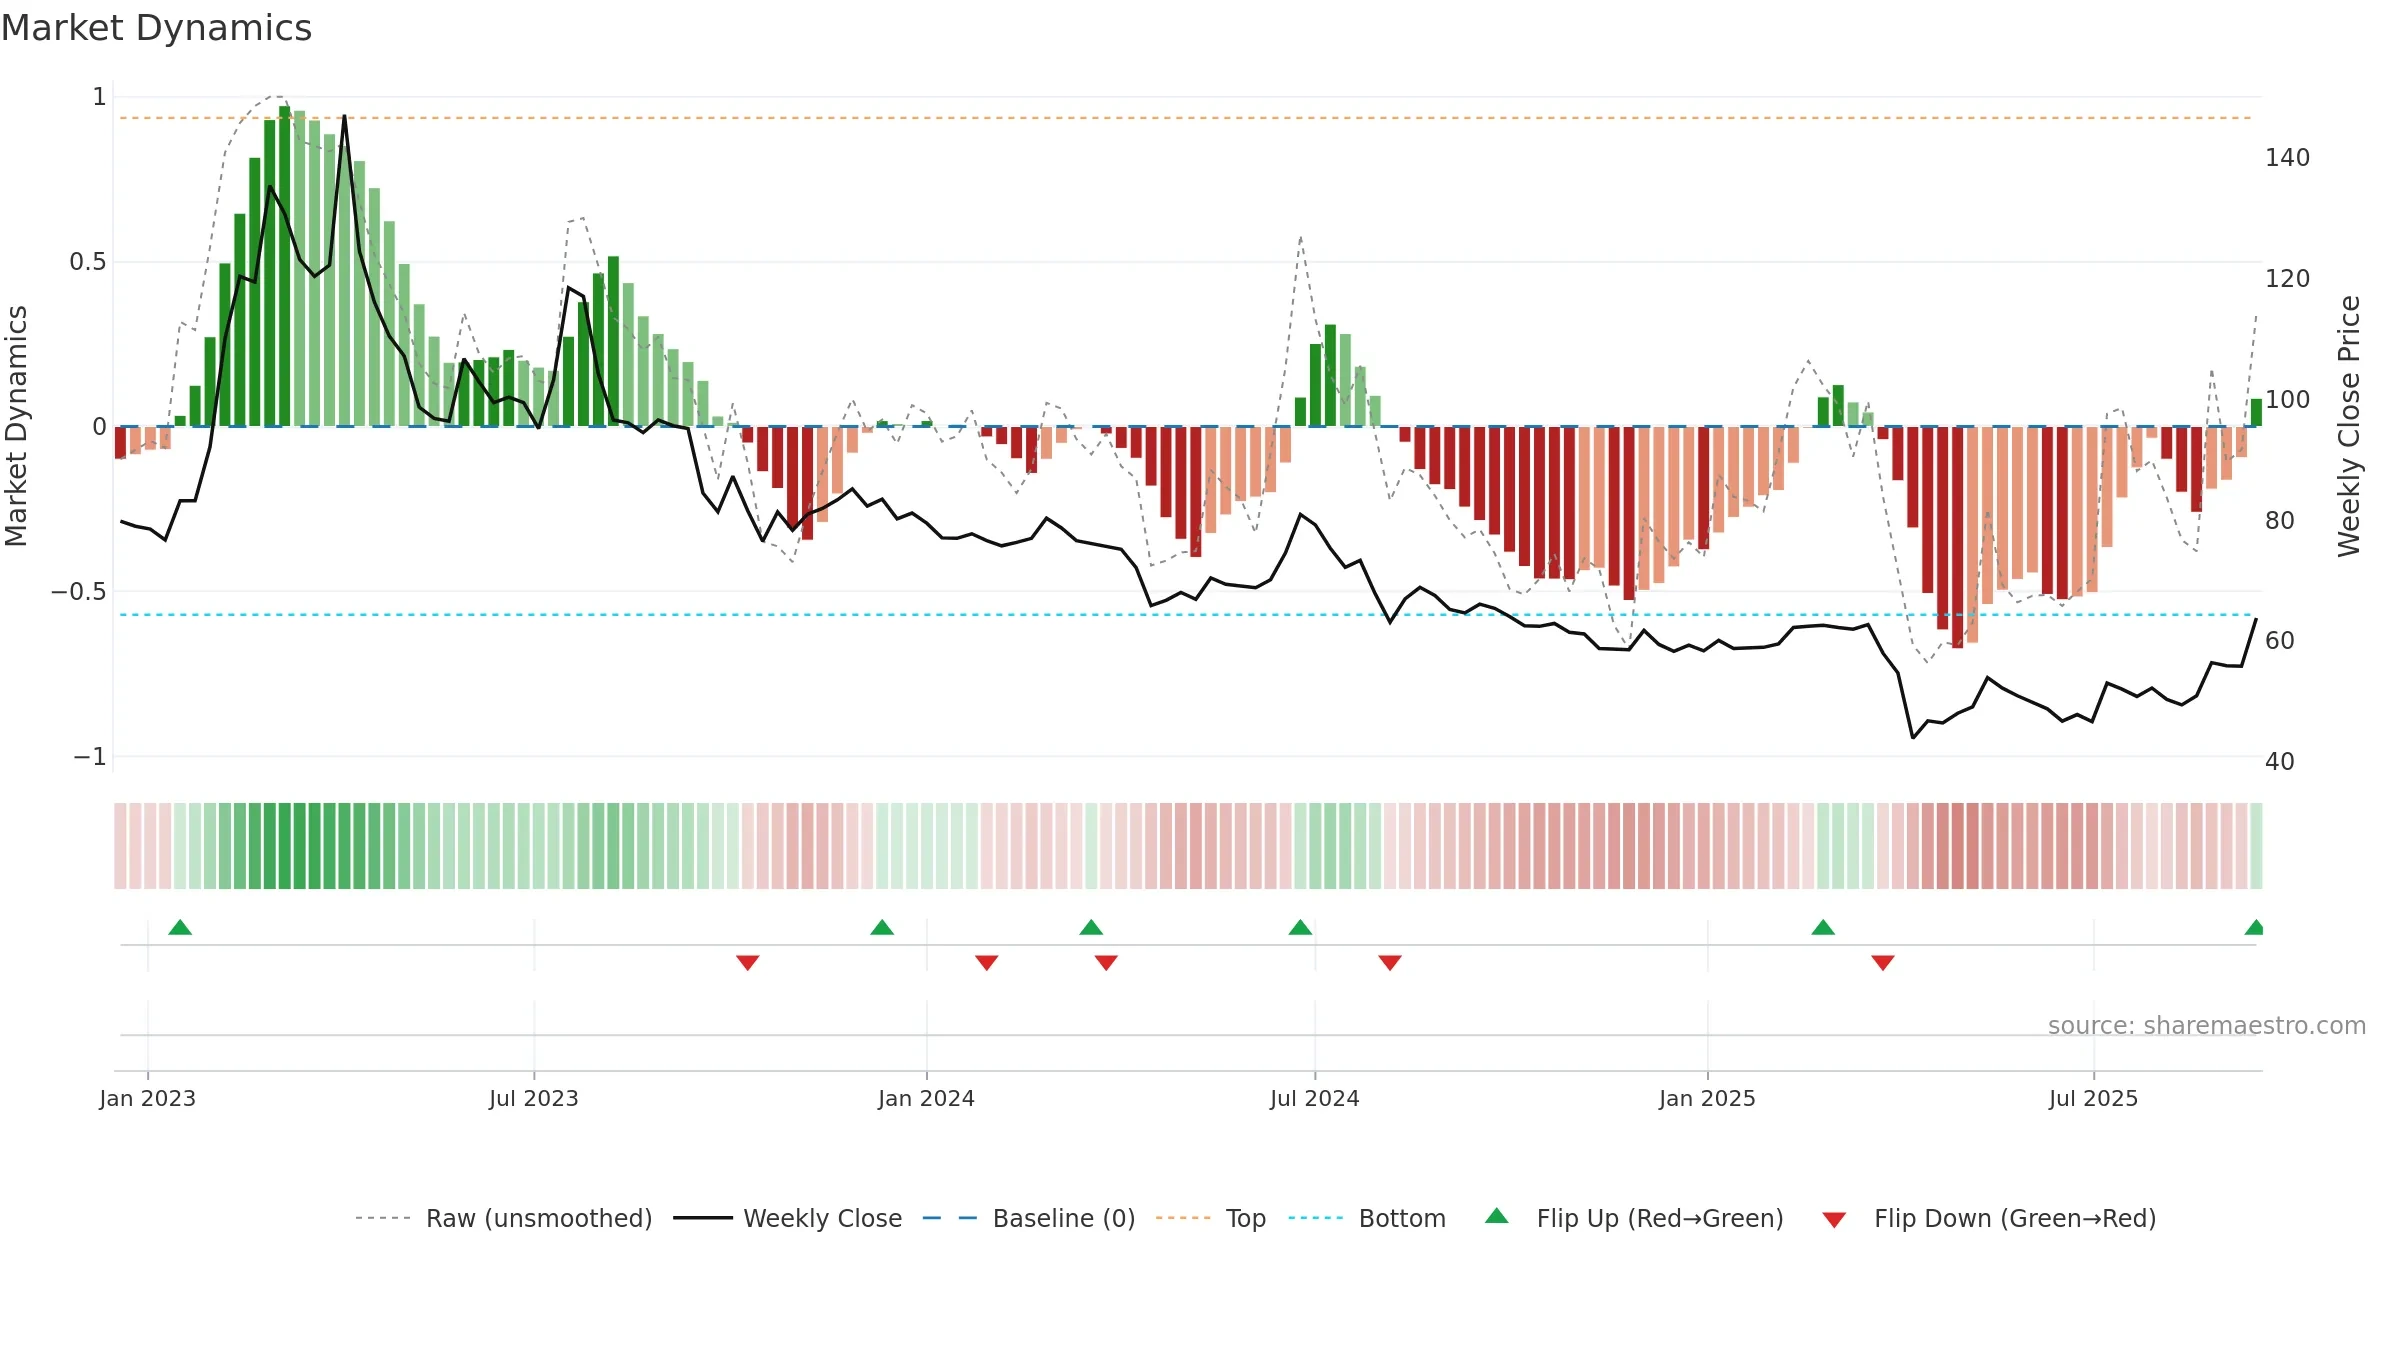The height and width of the screenshot is (1350, 2400).
Task: Click the Jan 2023 axis label
Action: (148, 1098)
